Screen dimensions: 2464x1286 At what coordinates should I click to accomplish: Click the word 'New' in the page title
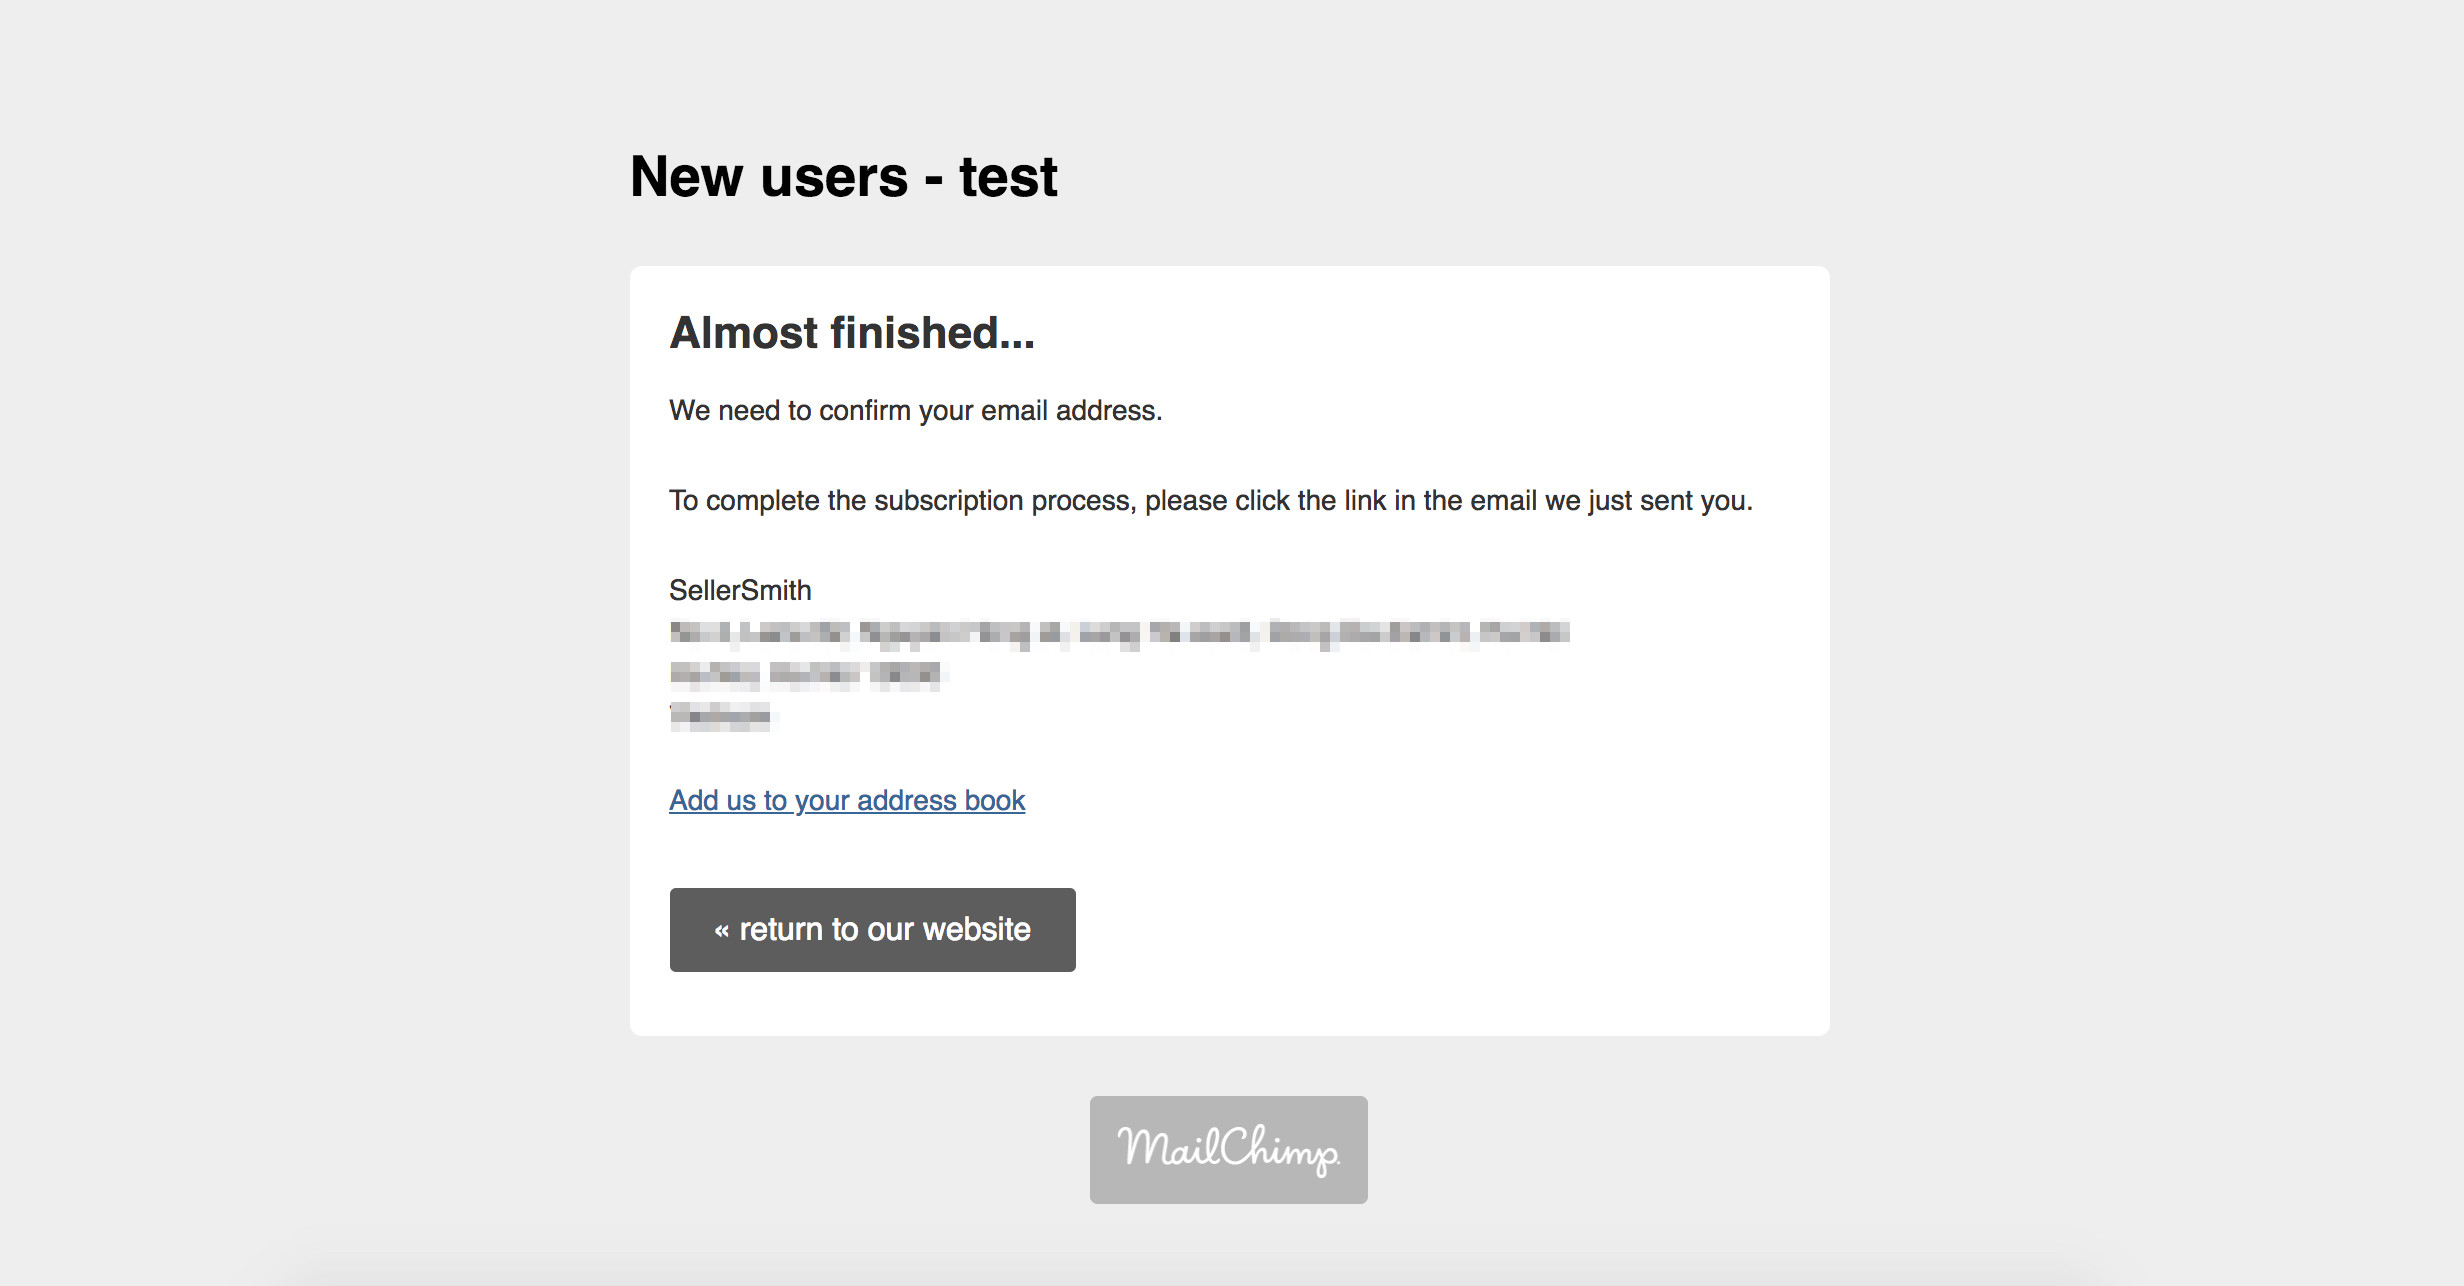pos(686,177)
